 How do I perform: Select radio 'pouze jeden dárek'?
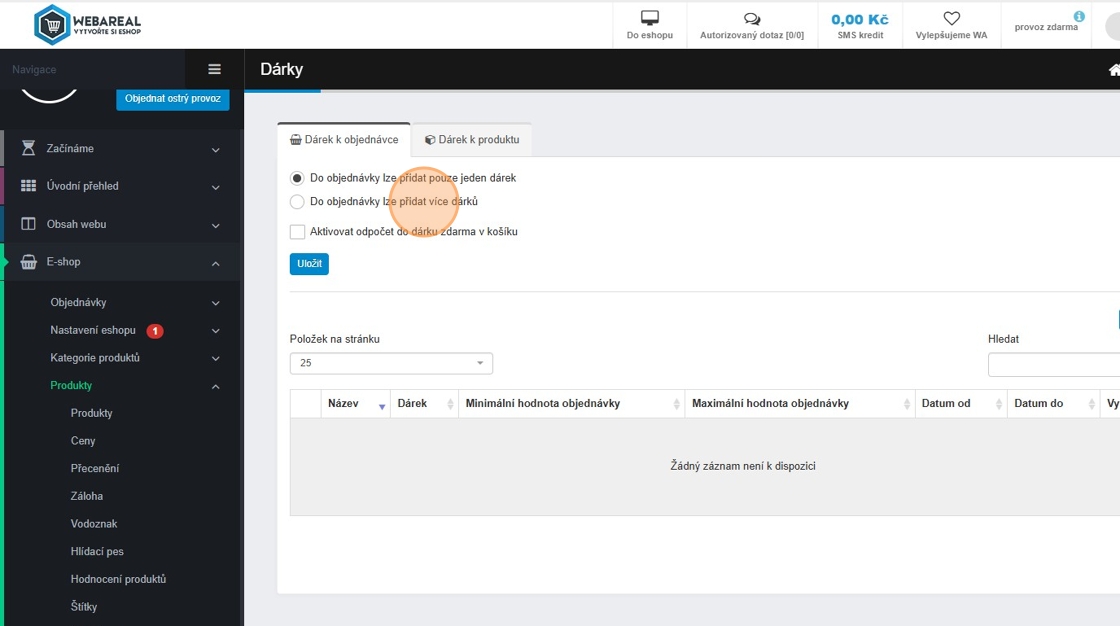[297, 178]
